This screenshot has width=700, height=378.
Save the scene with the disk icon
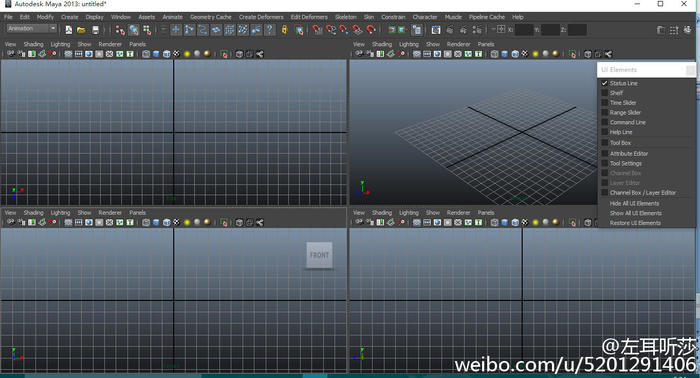[x=95, y=30]
